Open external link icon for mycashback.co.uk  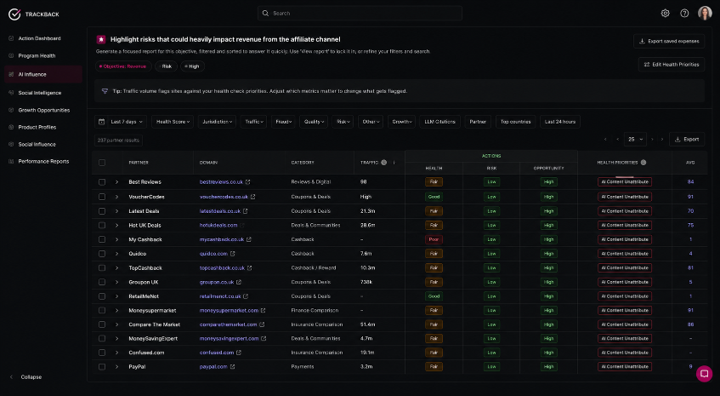[x=249, y=239]
